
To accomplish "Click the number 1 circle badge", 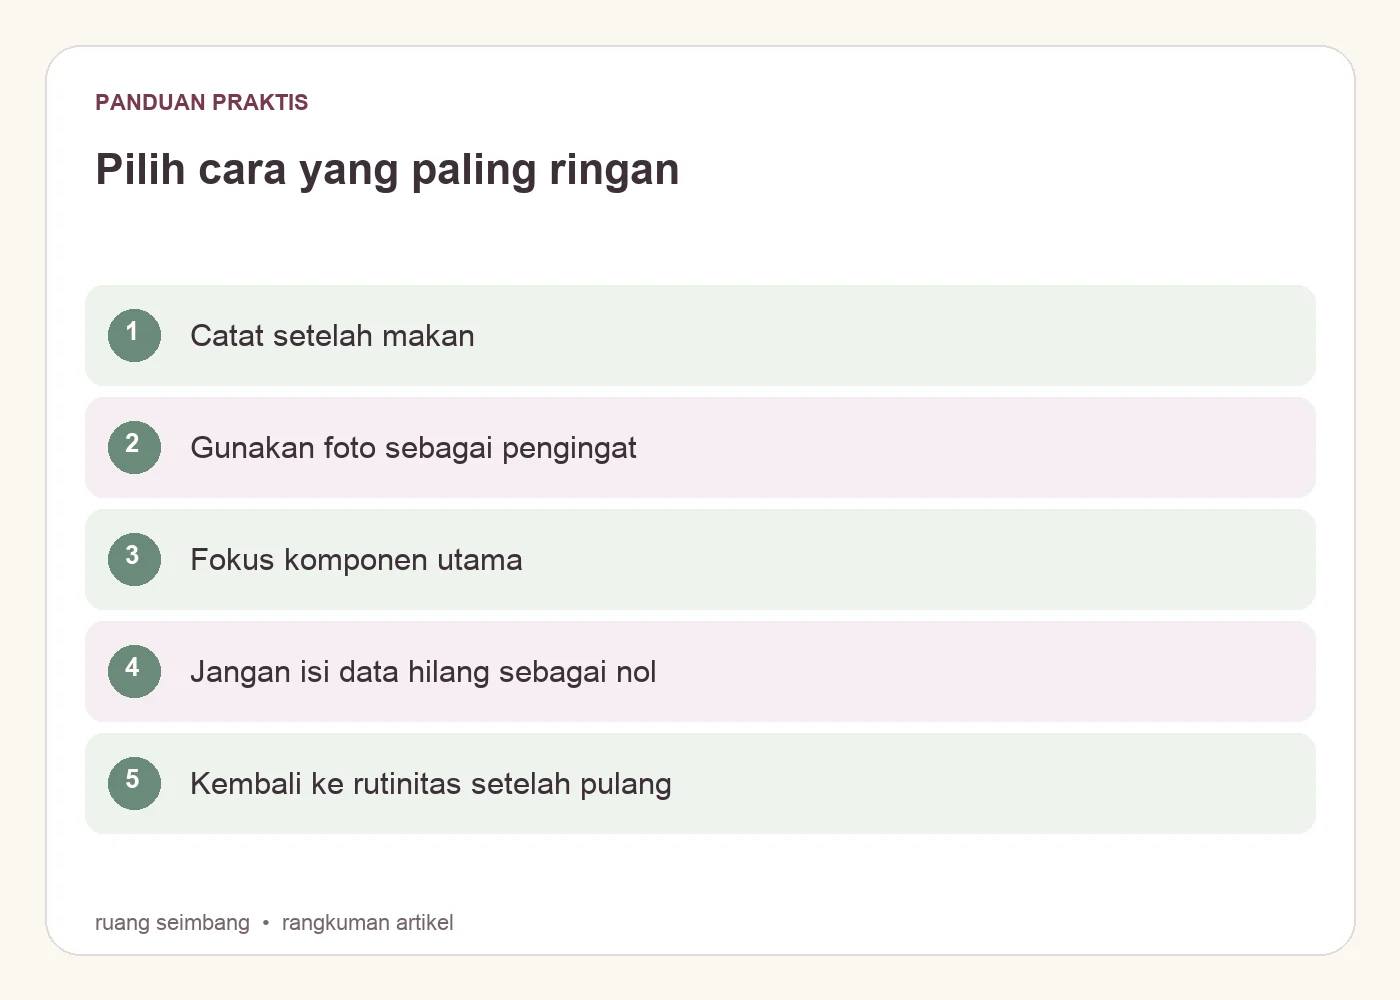I will (134, 335).
